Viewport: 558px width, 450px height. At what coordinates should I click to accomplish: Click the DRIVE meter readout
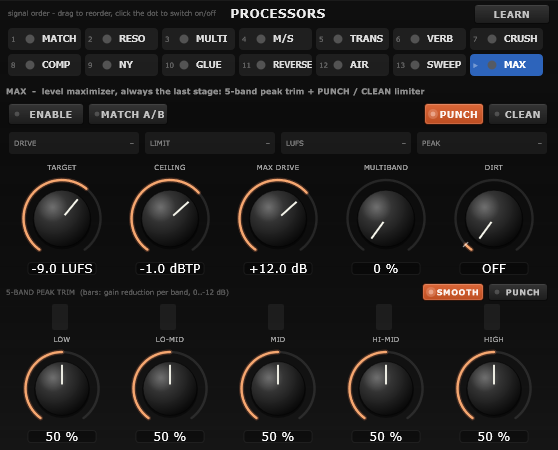point(74,143)
